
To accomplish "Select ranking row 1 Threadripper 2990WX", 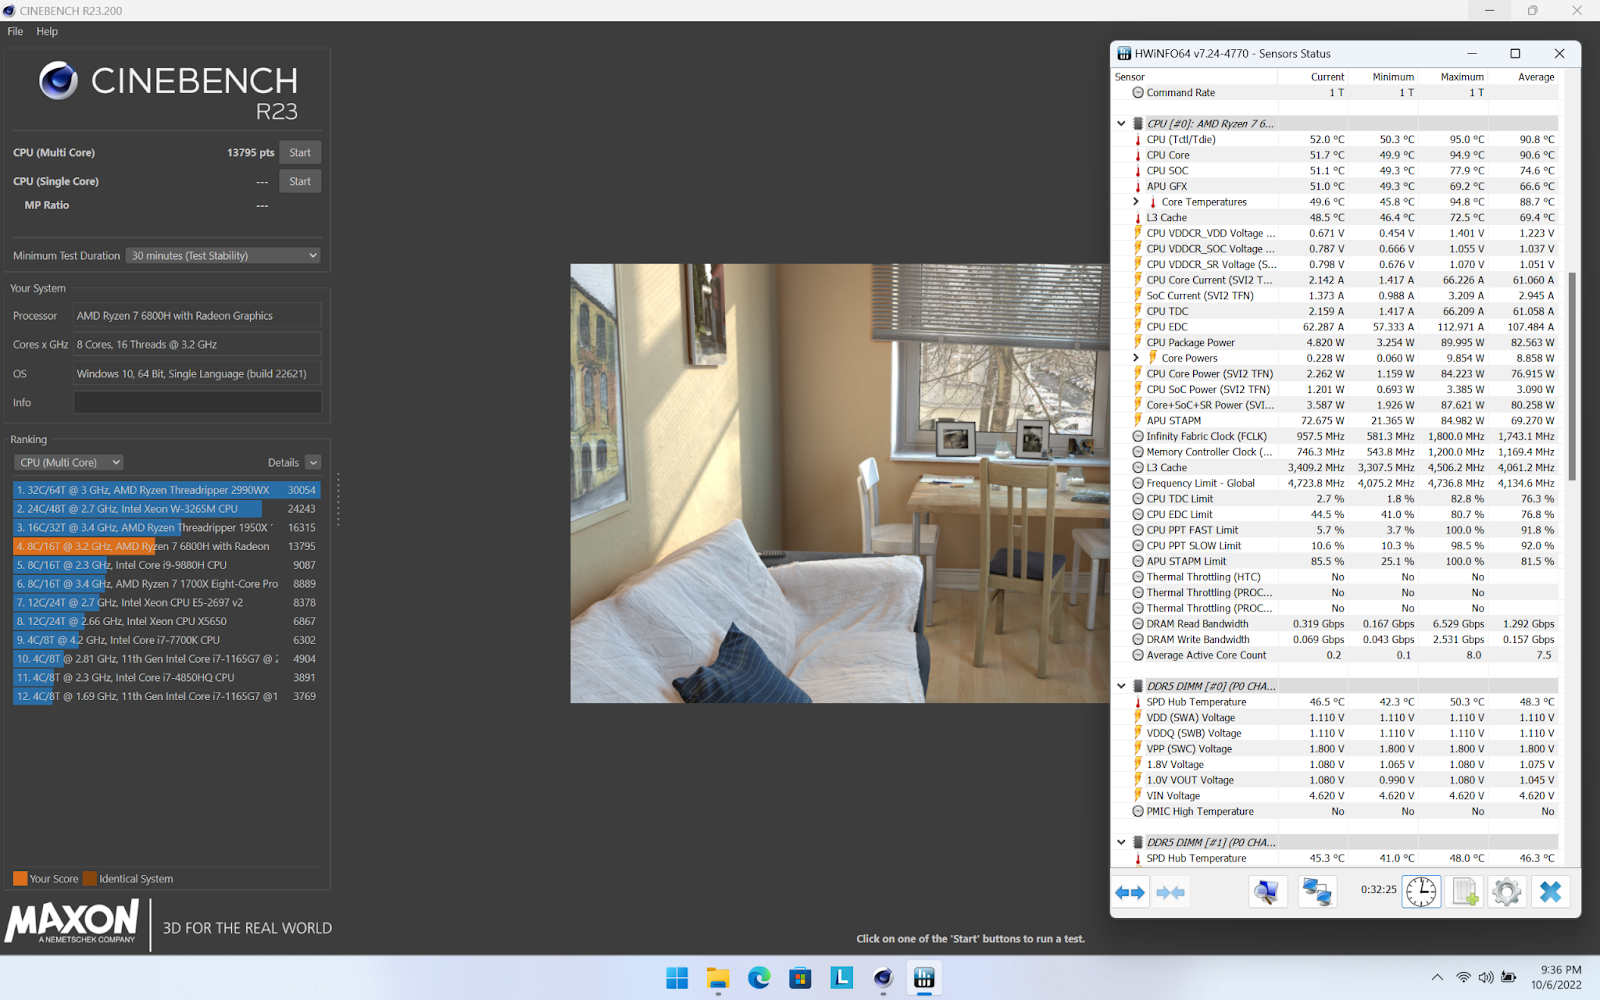I will click(x=167, y=491).
